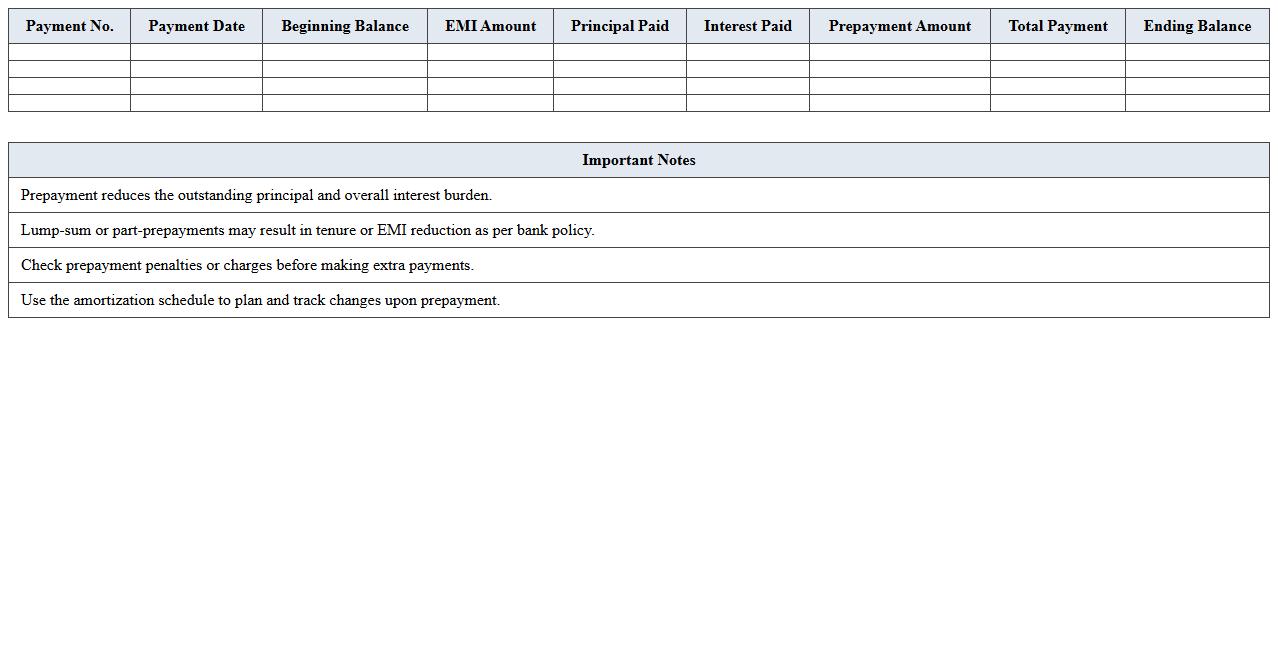Click the Payment Date column header

(196, 26)
